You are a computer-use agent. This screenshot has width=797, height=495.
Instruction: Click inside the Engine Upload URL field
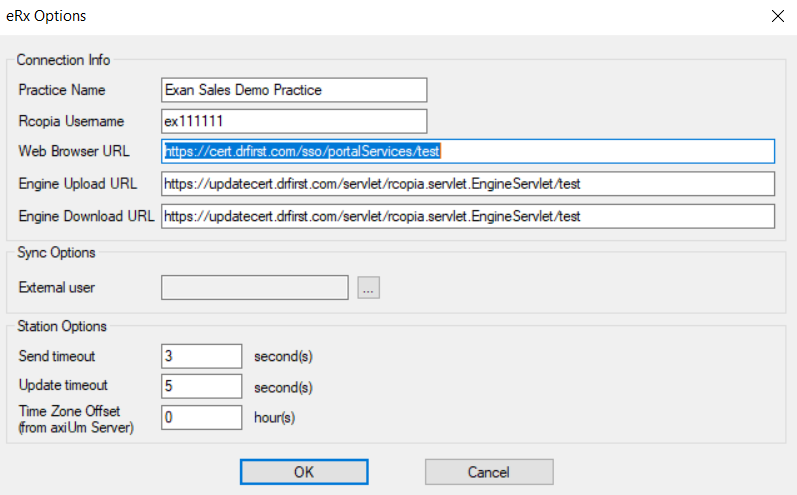click(x=468, y=184)
